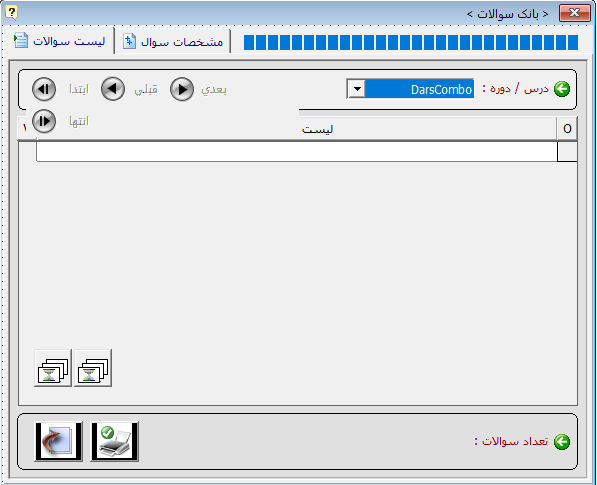The height and width of the screenshot is (485, 597).
Task: Click the بعدي label text
Action: (x=214, y=89)
